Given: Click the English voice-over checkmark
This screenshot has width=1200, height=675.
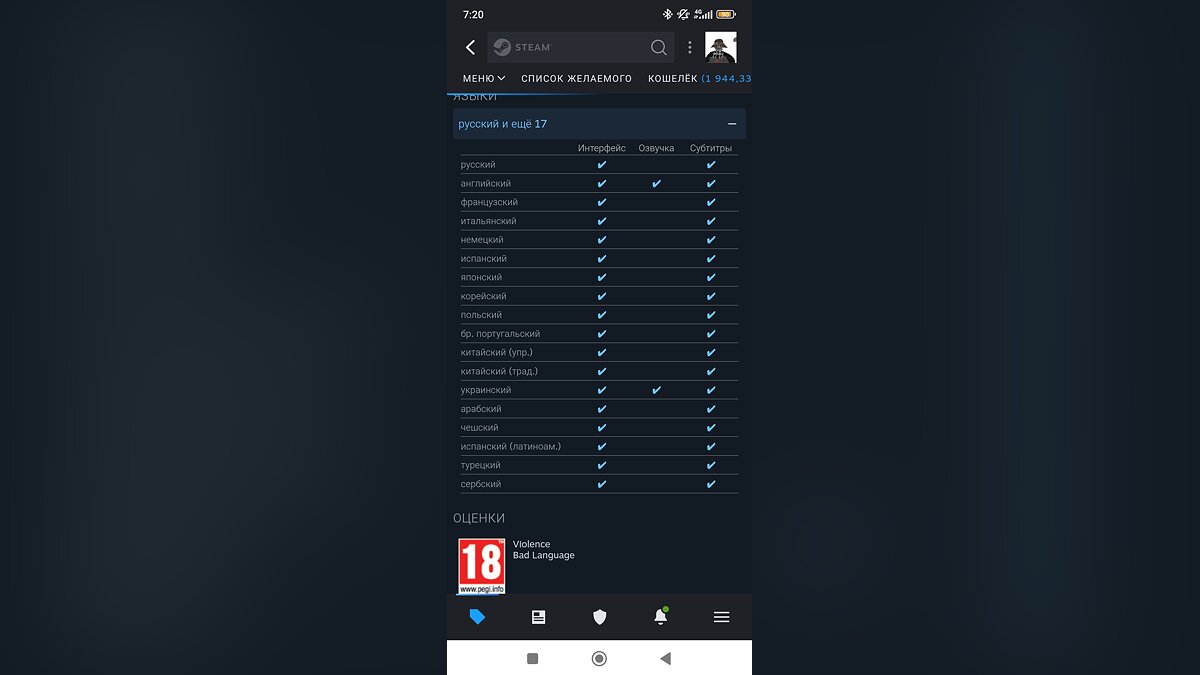Looking at the screenshot, I should pyautogui.click(x=656, y=184).
